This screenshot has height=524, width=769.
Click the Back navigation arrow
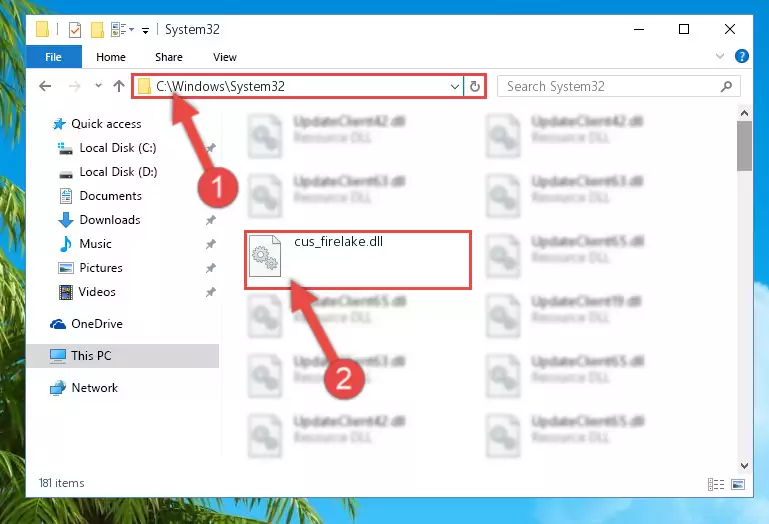45,86
